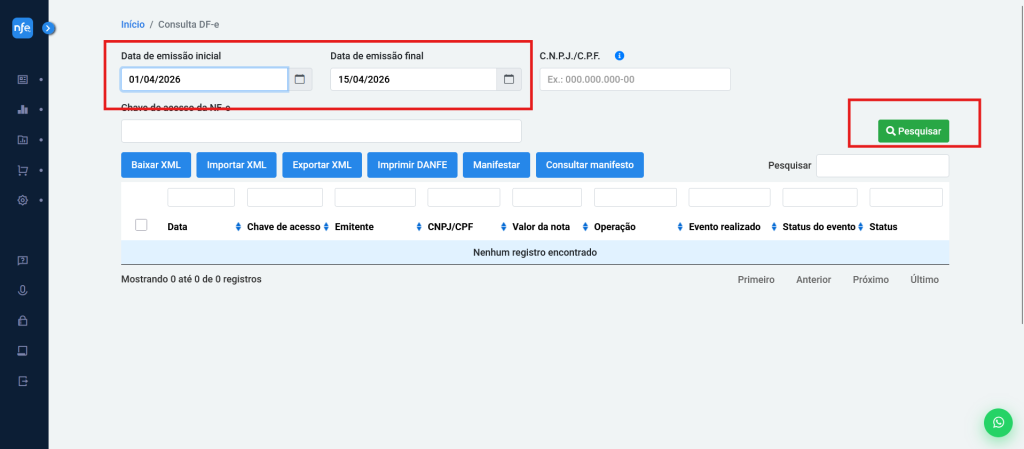Go to Próximo page in pagination

[x=870, y=280]
